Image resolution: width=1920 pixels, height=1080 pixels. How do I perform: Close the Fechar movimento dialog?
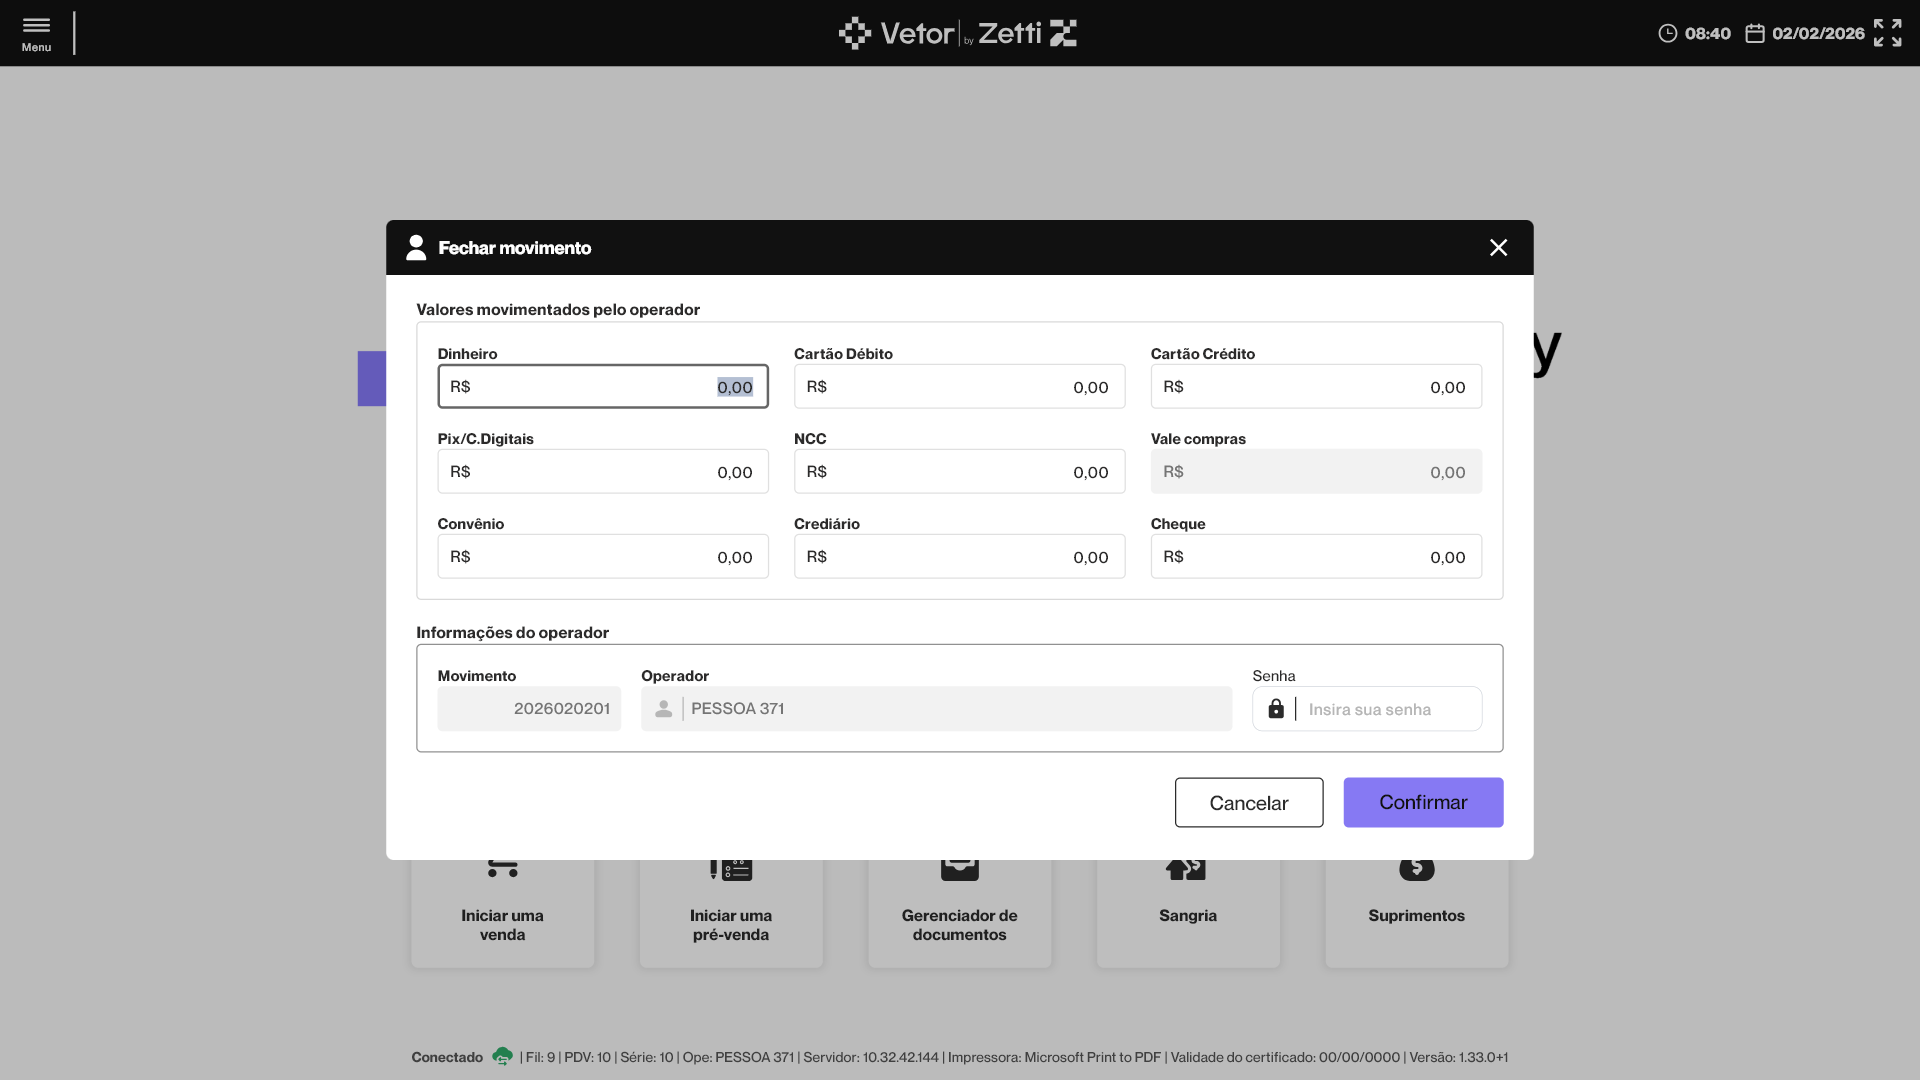1497,248
